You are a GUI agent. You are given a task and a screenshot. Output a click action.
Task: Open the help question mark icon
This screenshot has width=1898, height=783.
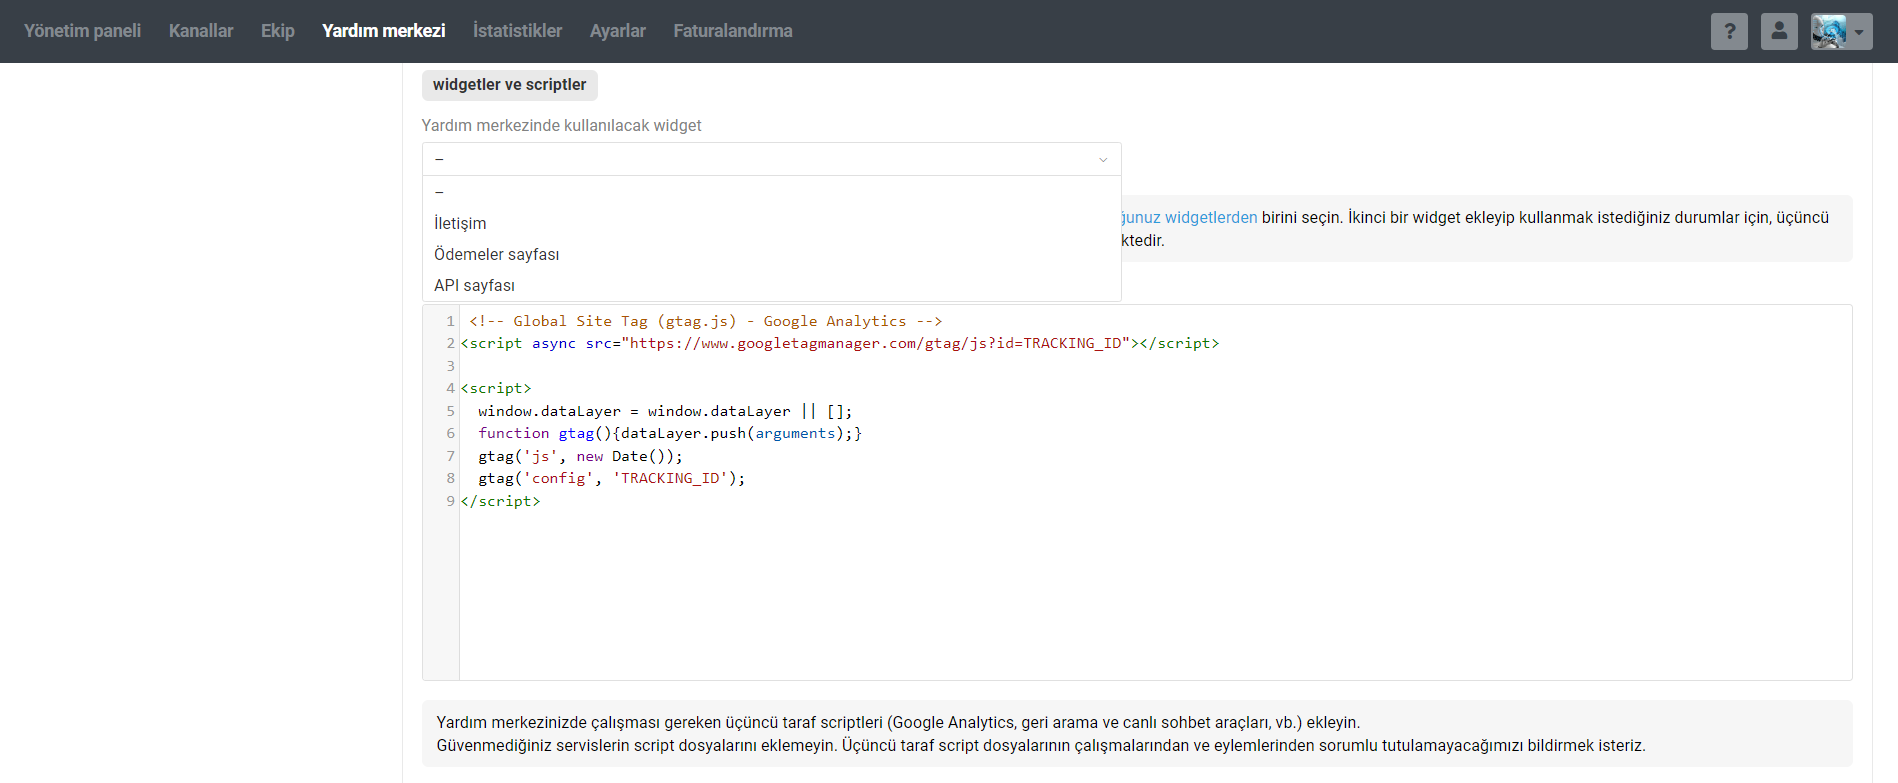(x=1729, y=31)
